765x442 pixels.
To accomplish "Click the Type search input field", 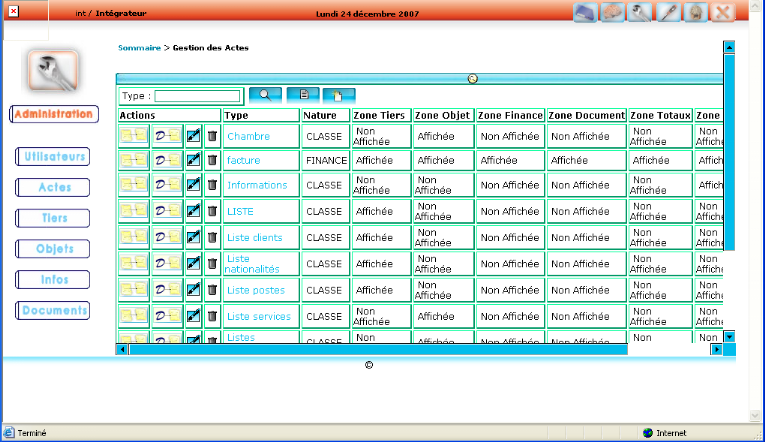I will [x=197, y=96].
